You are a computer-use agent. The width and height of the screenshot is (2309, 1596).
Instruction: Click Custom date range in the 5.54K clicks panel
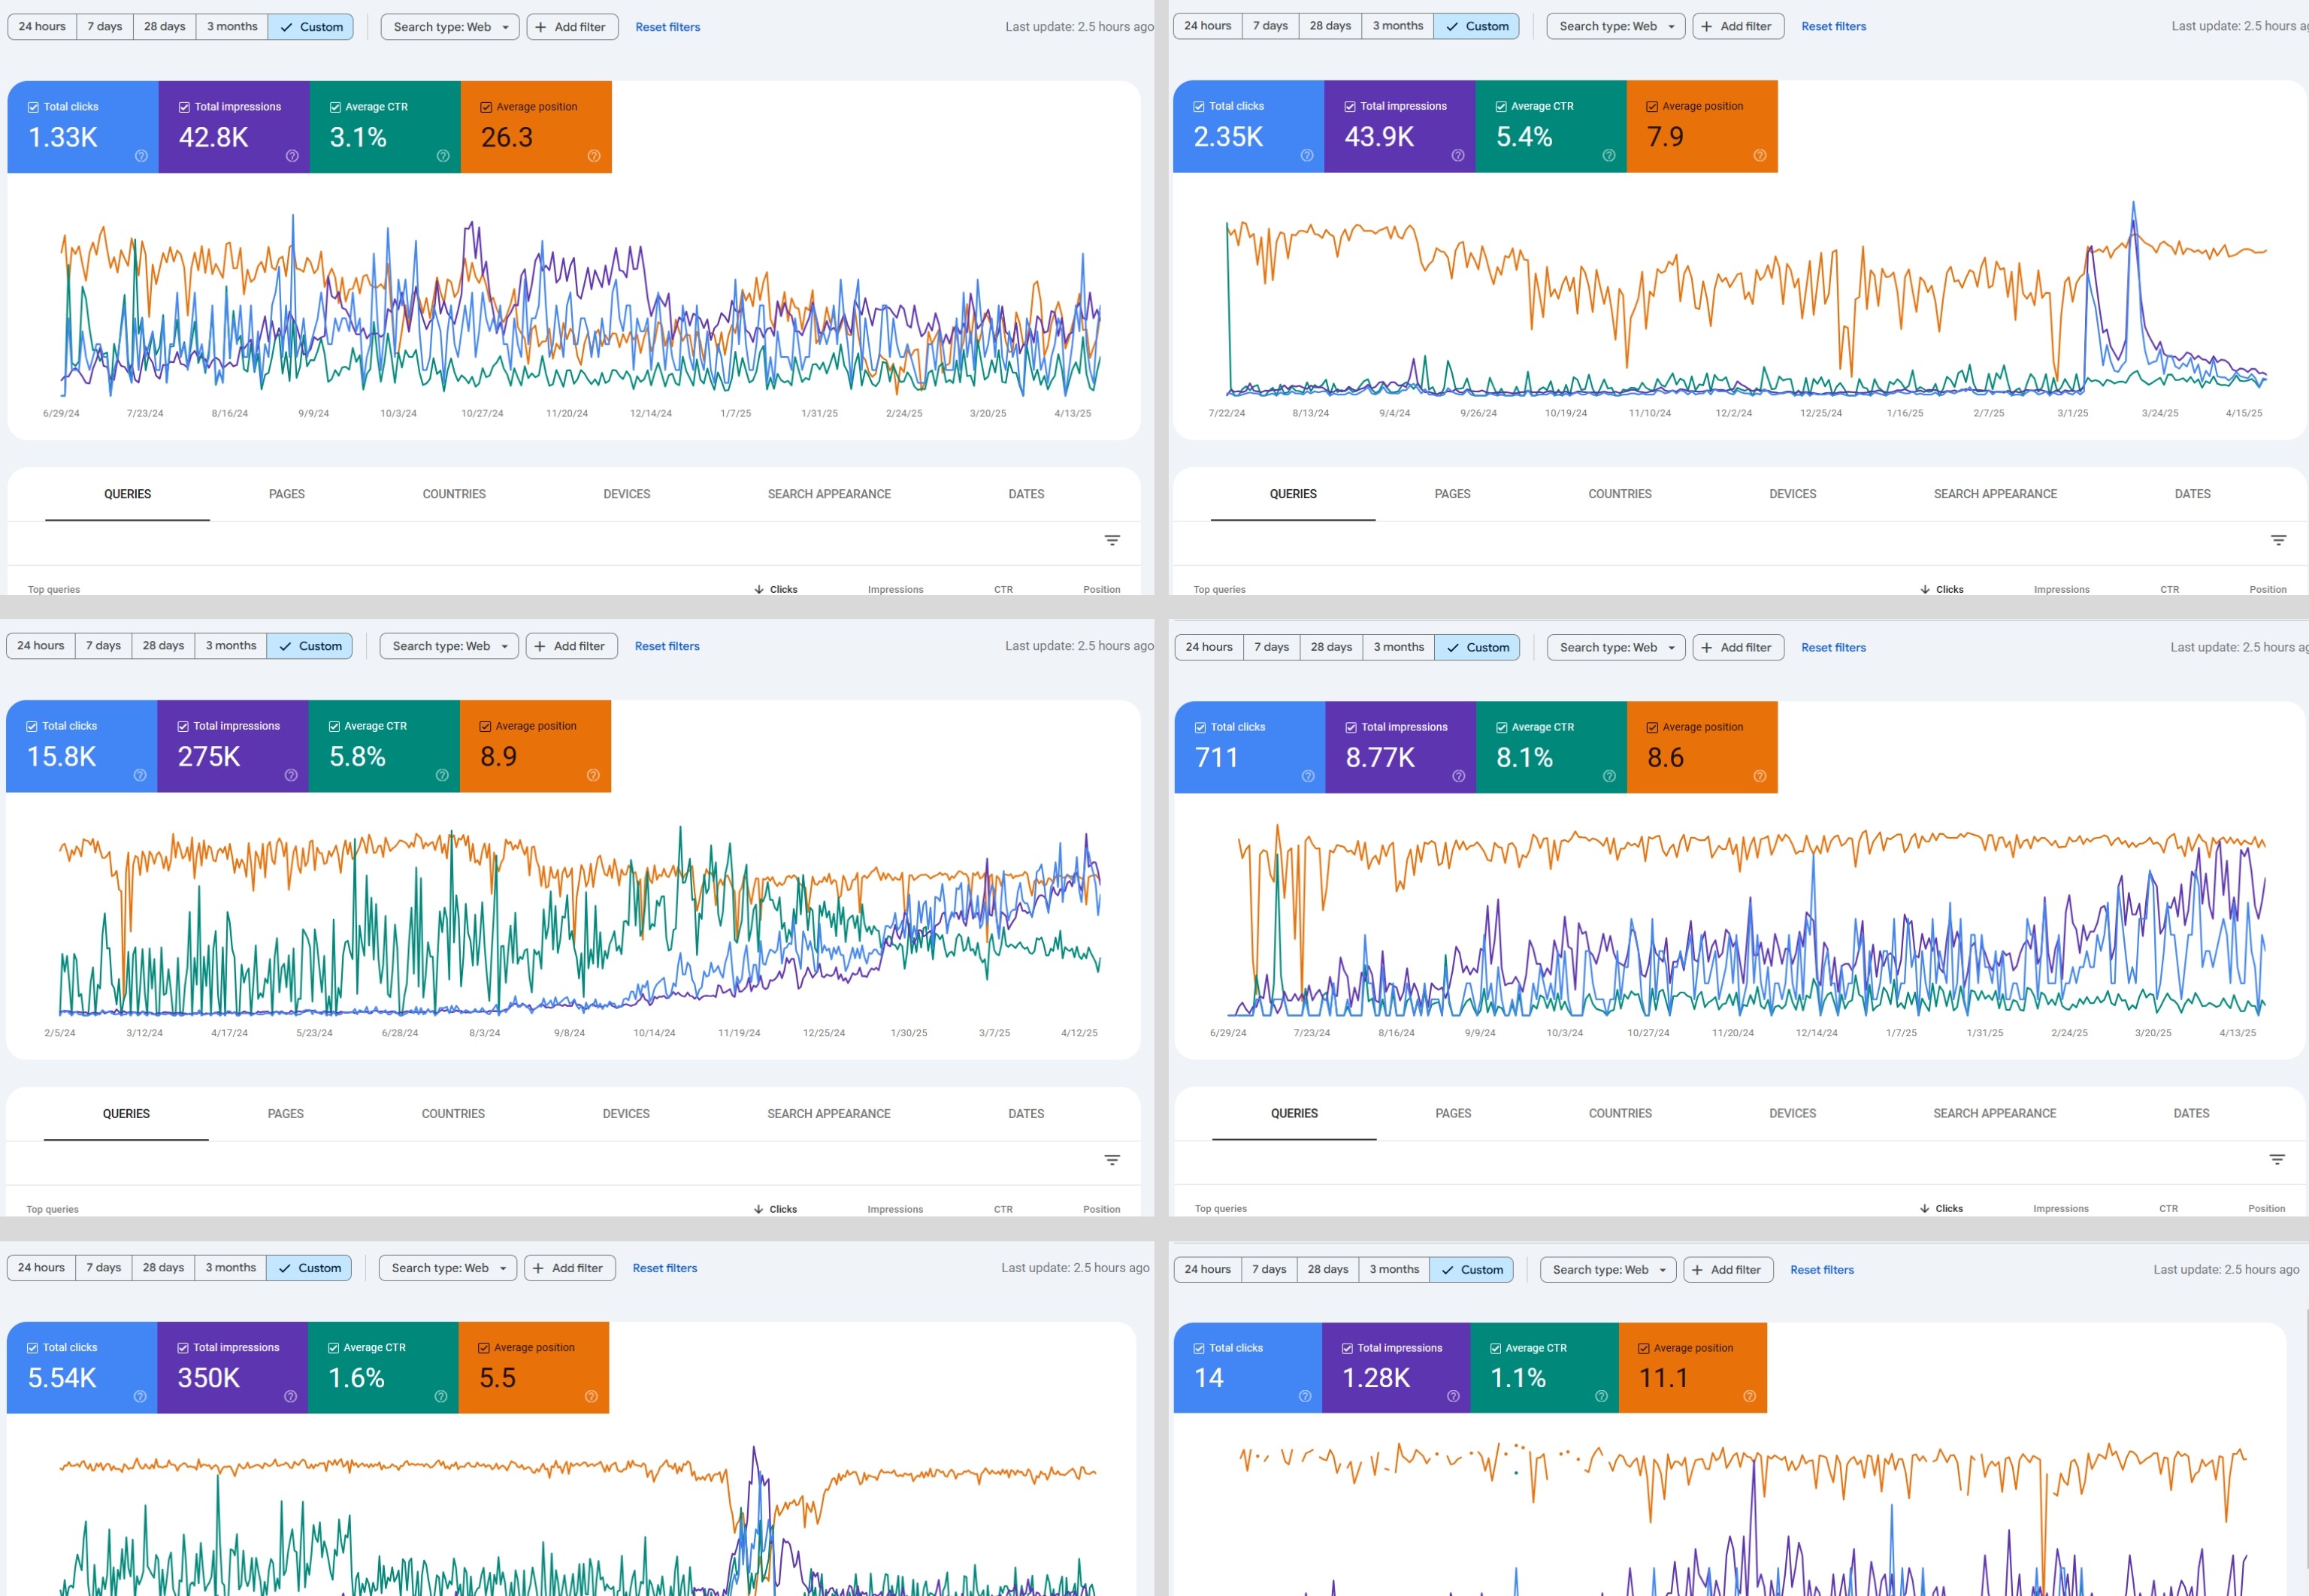pos(309,1268)
